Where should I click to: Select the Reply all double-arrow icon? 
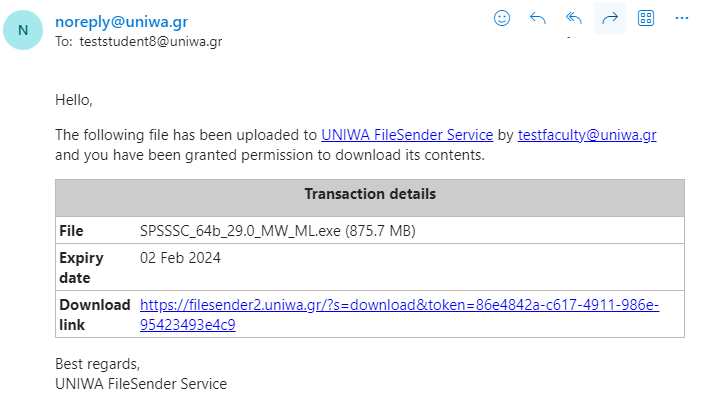click(574, 18)
